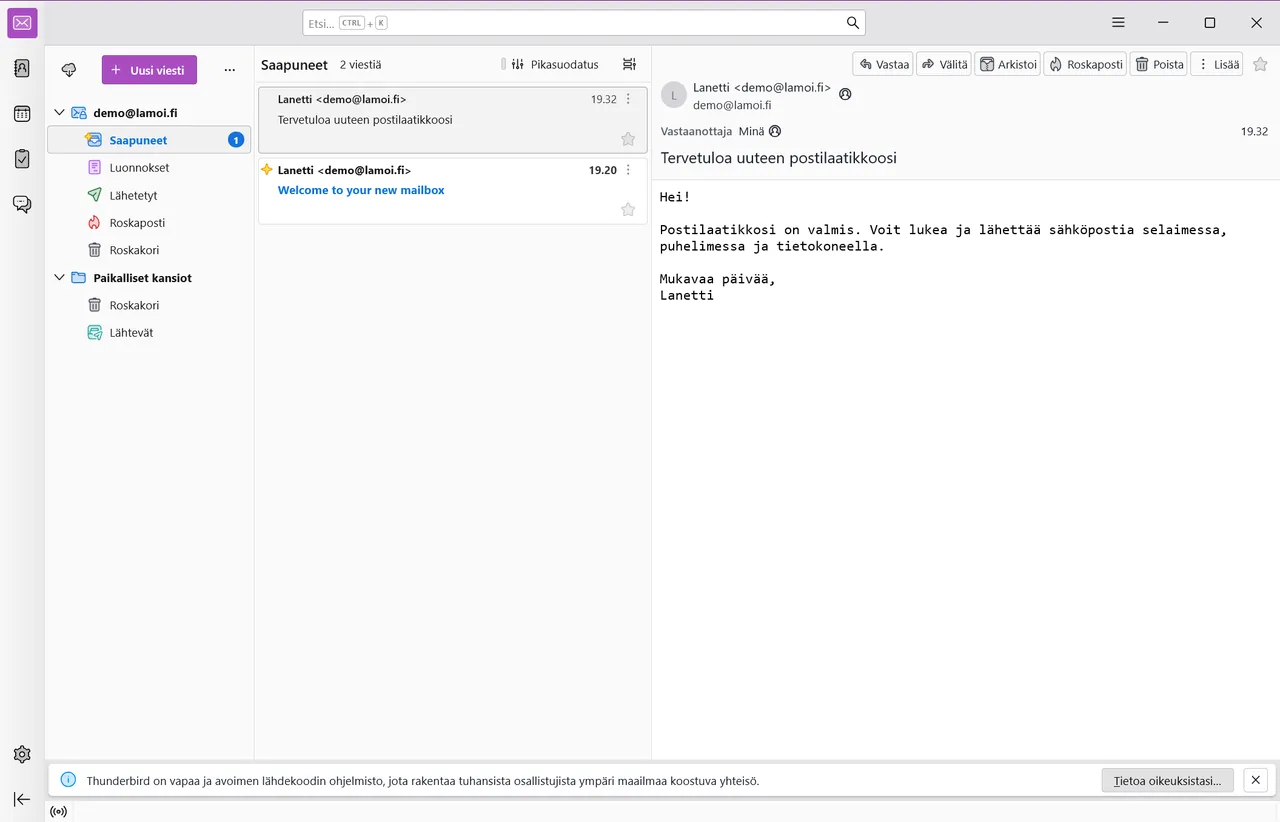The height and width of the screenshot is (822, 1280).
Task: Open Roskakori under Paikalliset kansiot
Action: pyautogui.click(x=149, y=305)
